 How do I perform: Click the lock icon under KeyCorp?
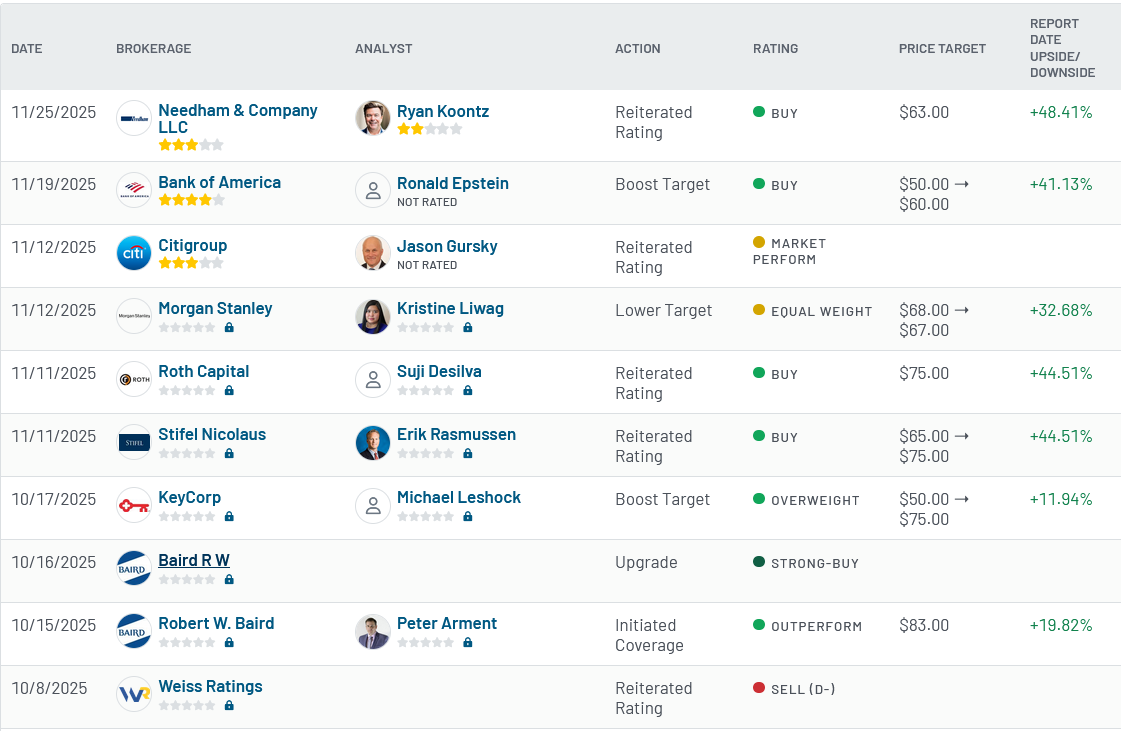click(x=229, y=516)
